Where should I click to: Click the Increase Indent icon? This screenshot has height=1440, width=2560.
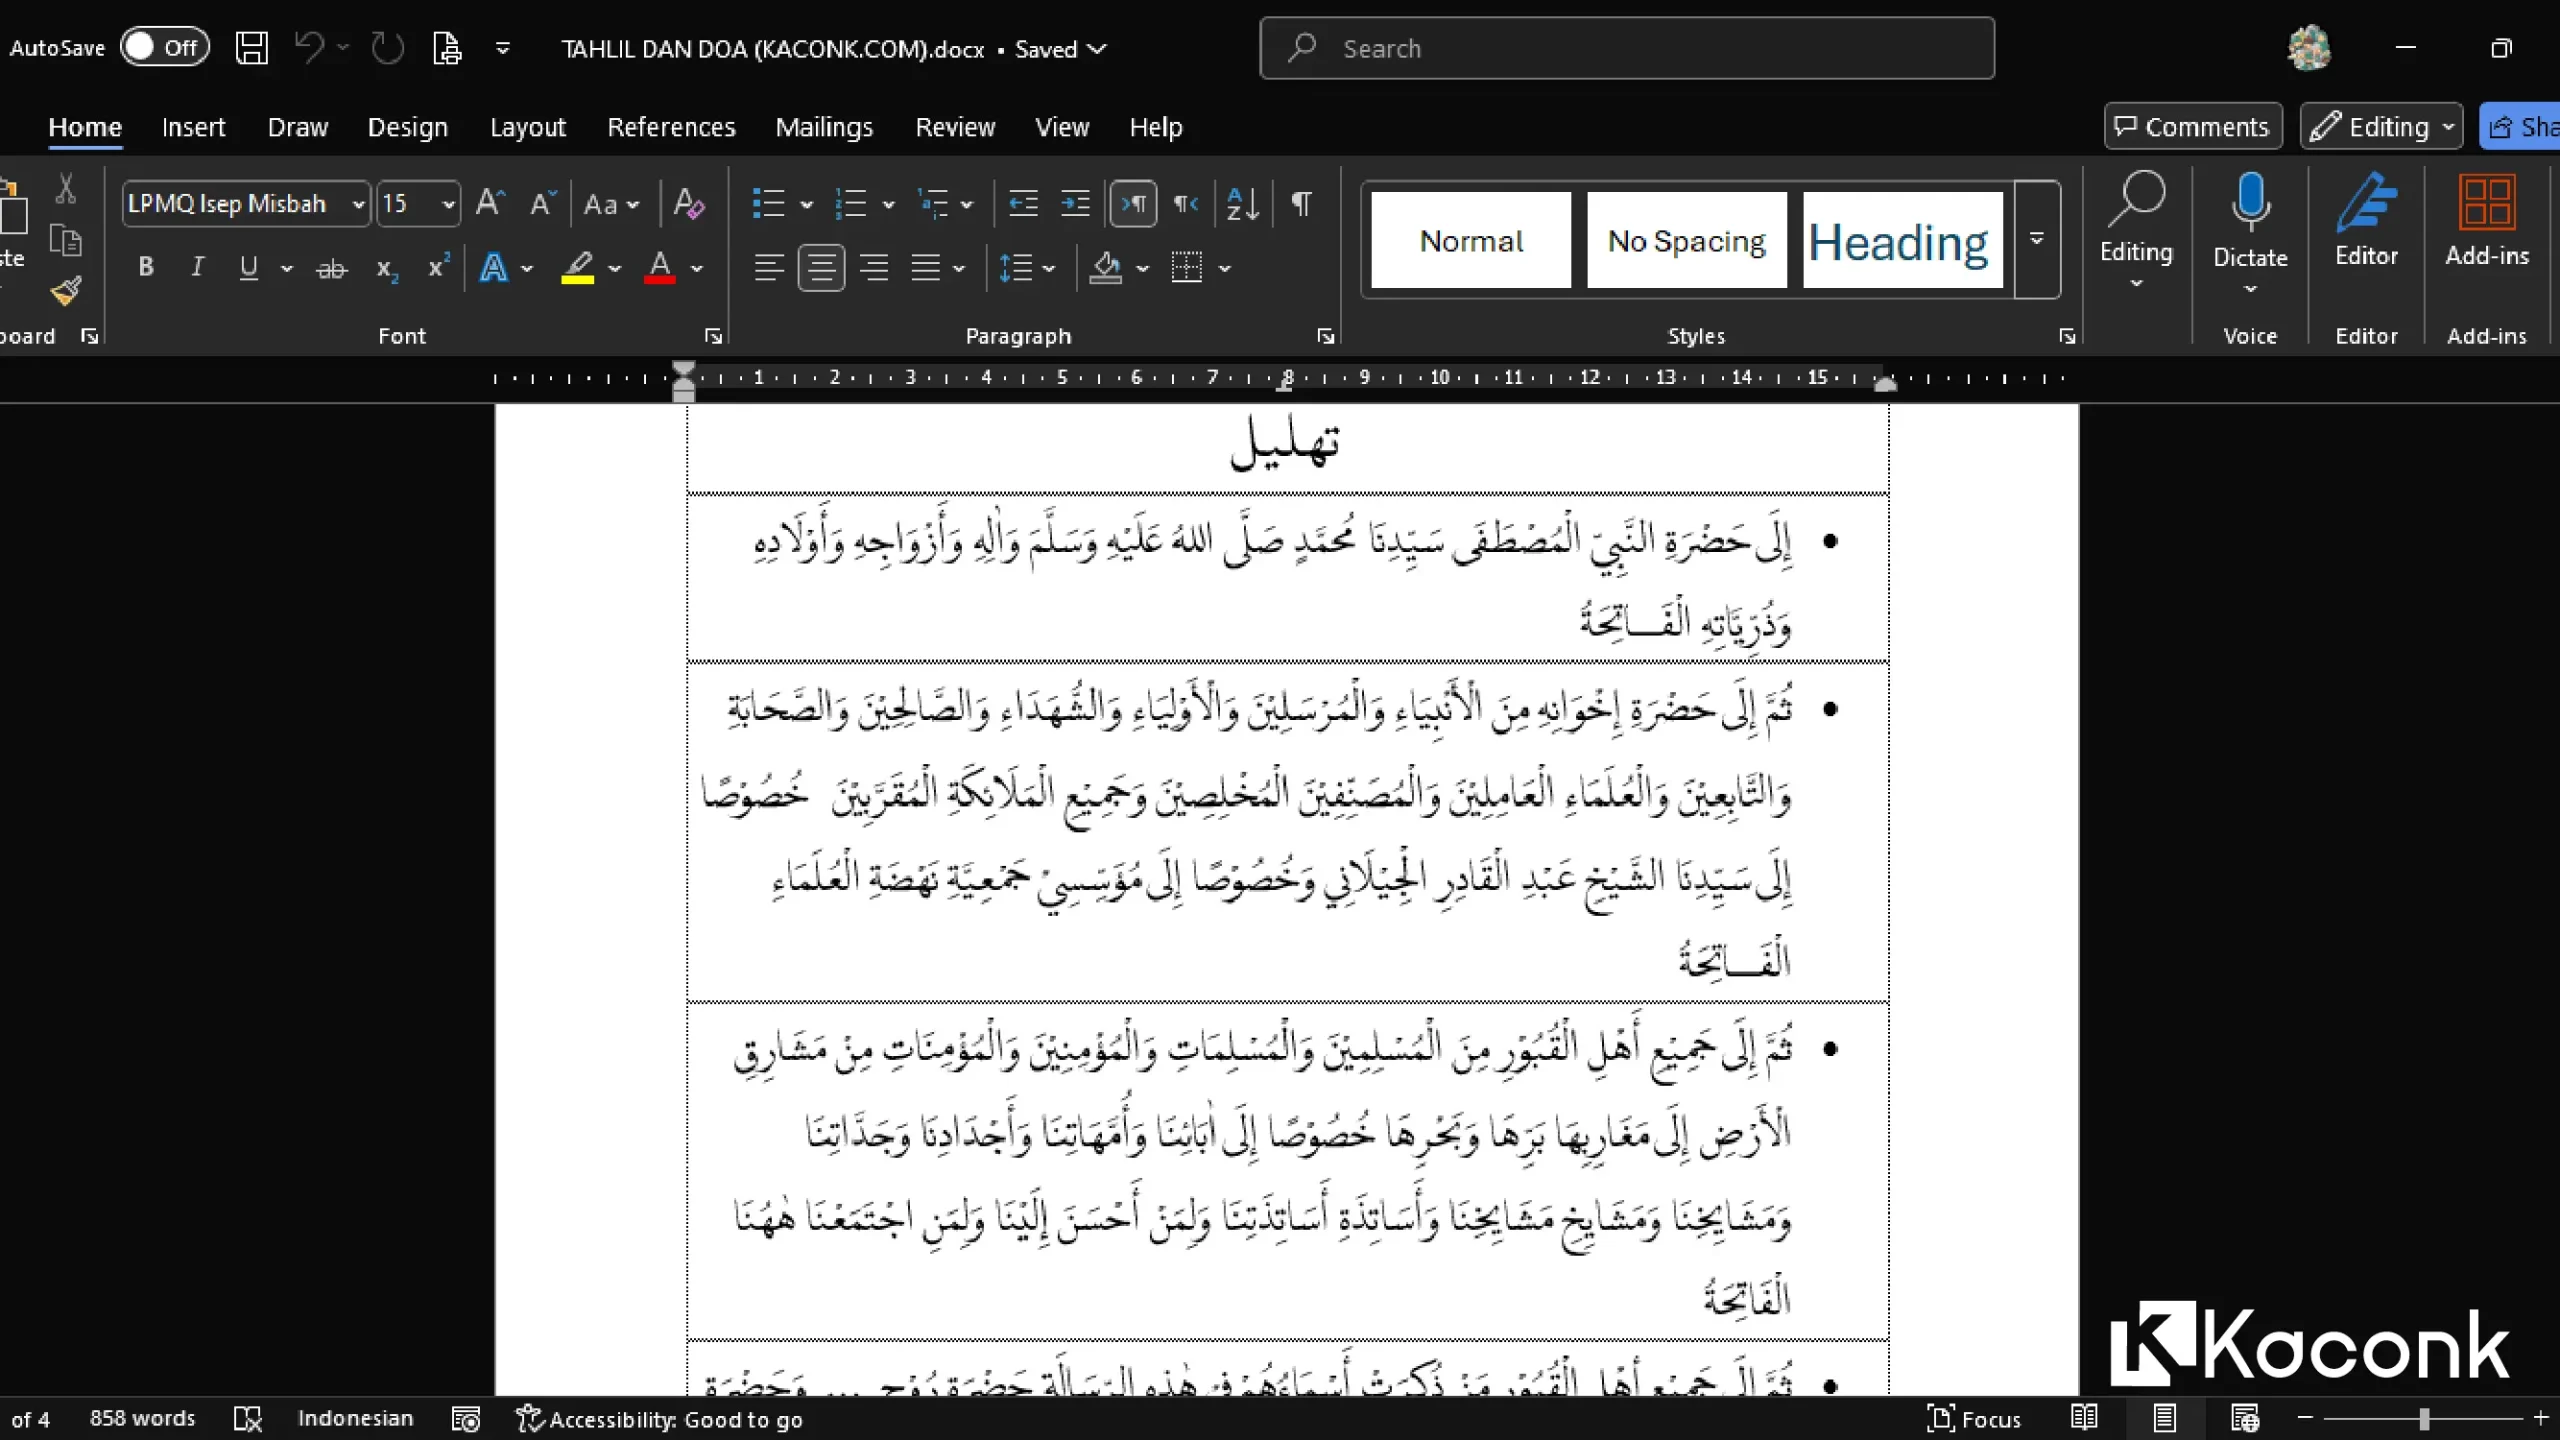(1075, 204)
